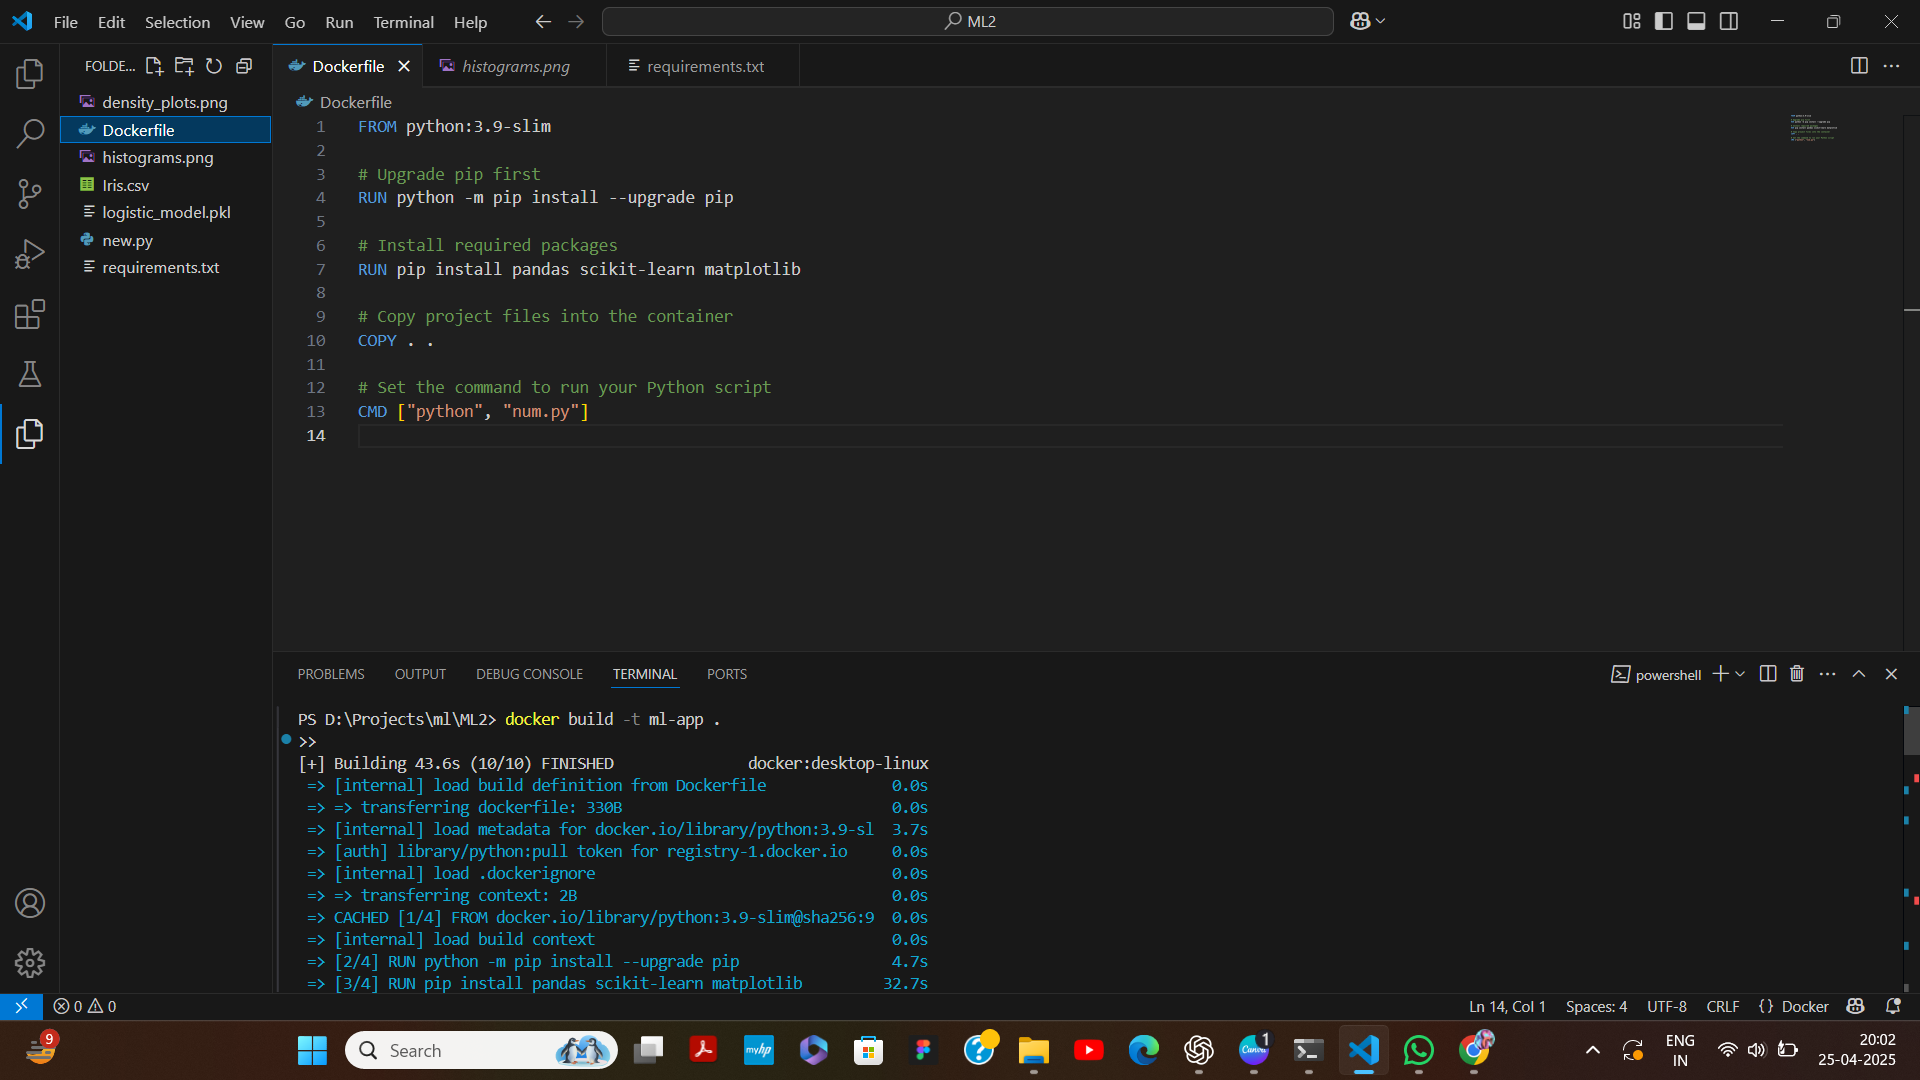Maximize the terminal panel size
This screenshot has height=1080, width=1920.
tap(1859, 674)
